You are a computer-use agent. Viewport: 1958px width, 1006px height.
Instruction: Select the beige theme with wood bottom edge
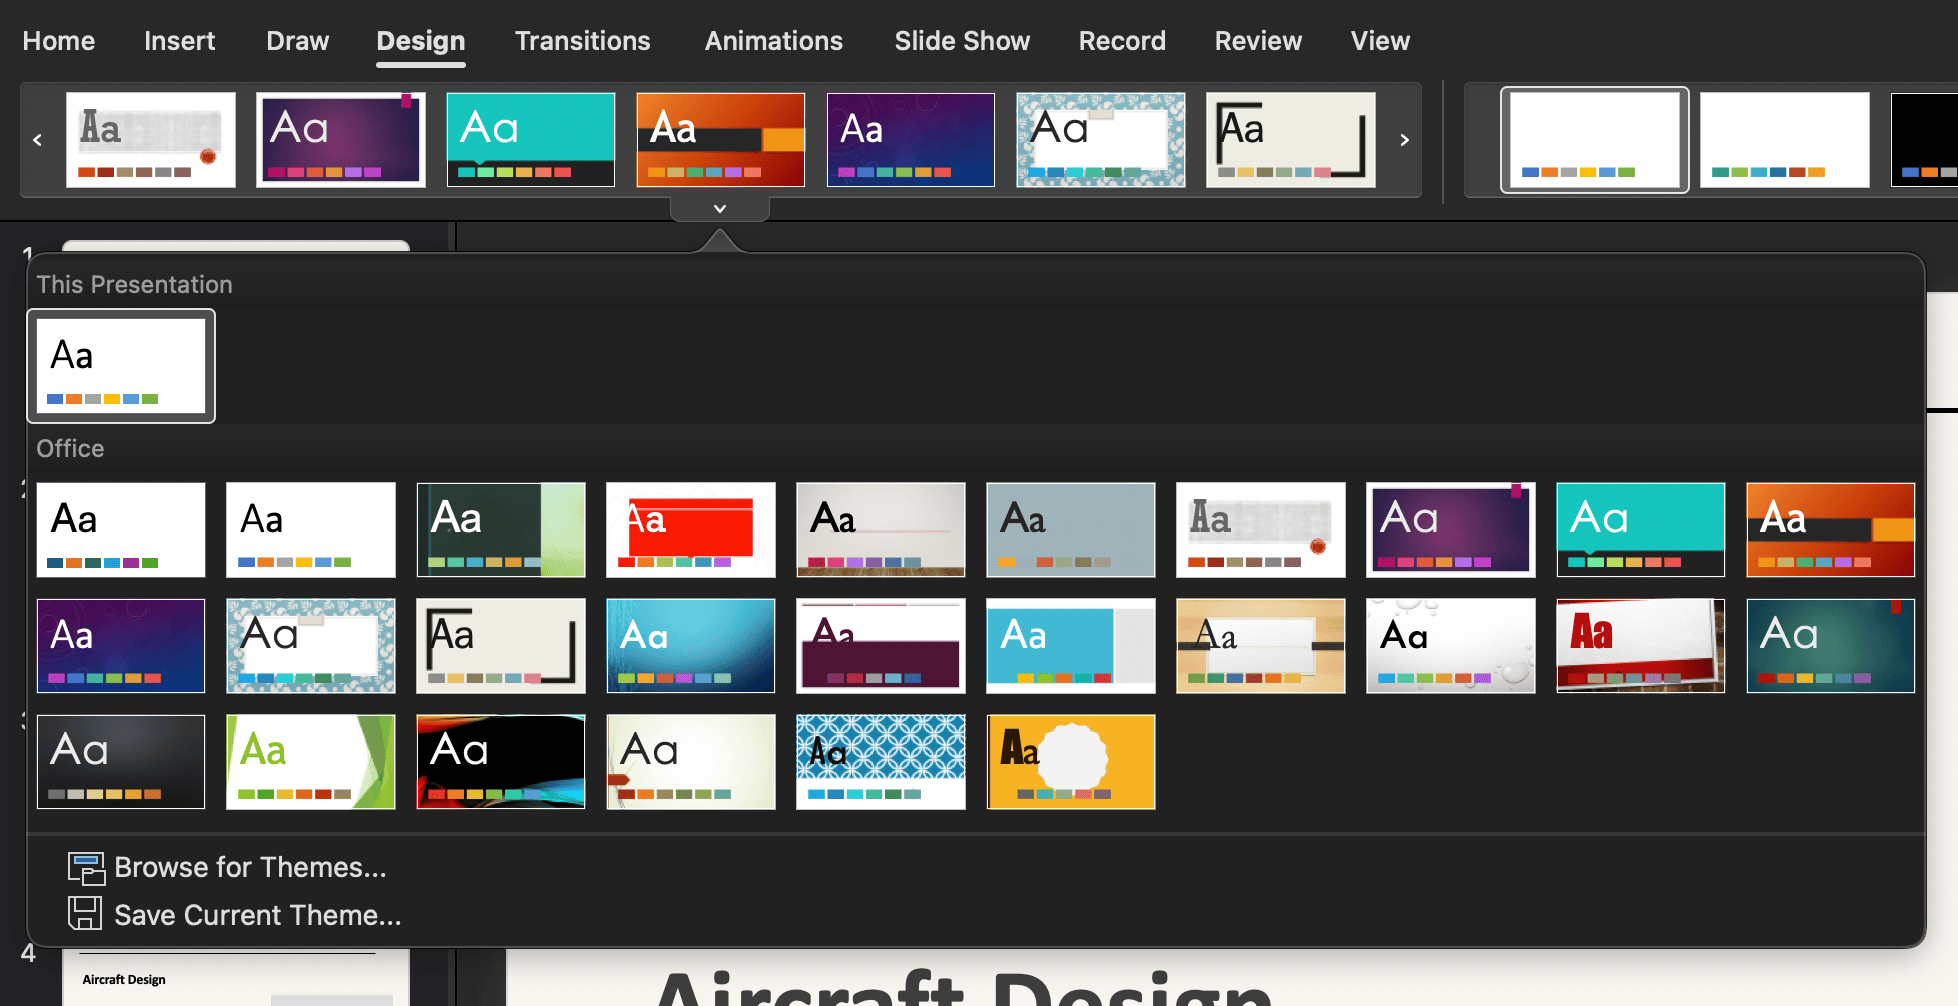(x=881, y=530)
